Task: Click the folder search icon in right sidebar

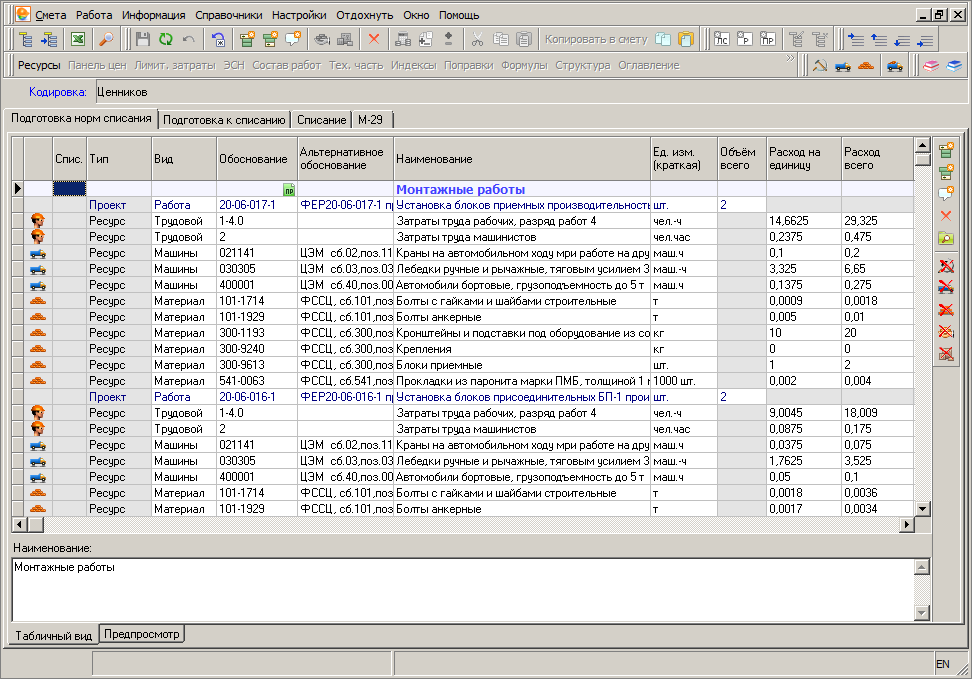Action: [x=945, y=237]
